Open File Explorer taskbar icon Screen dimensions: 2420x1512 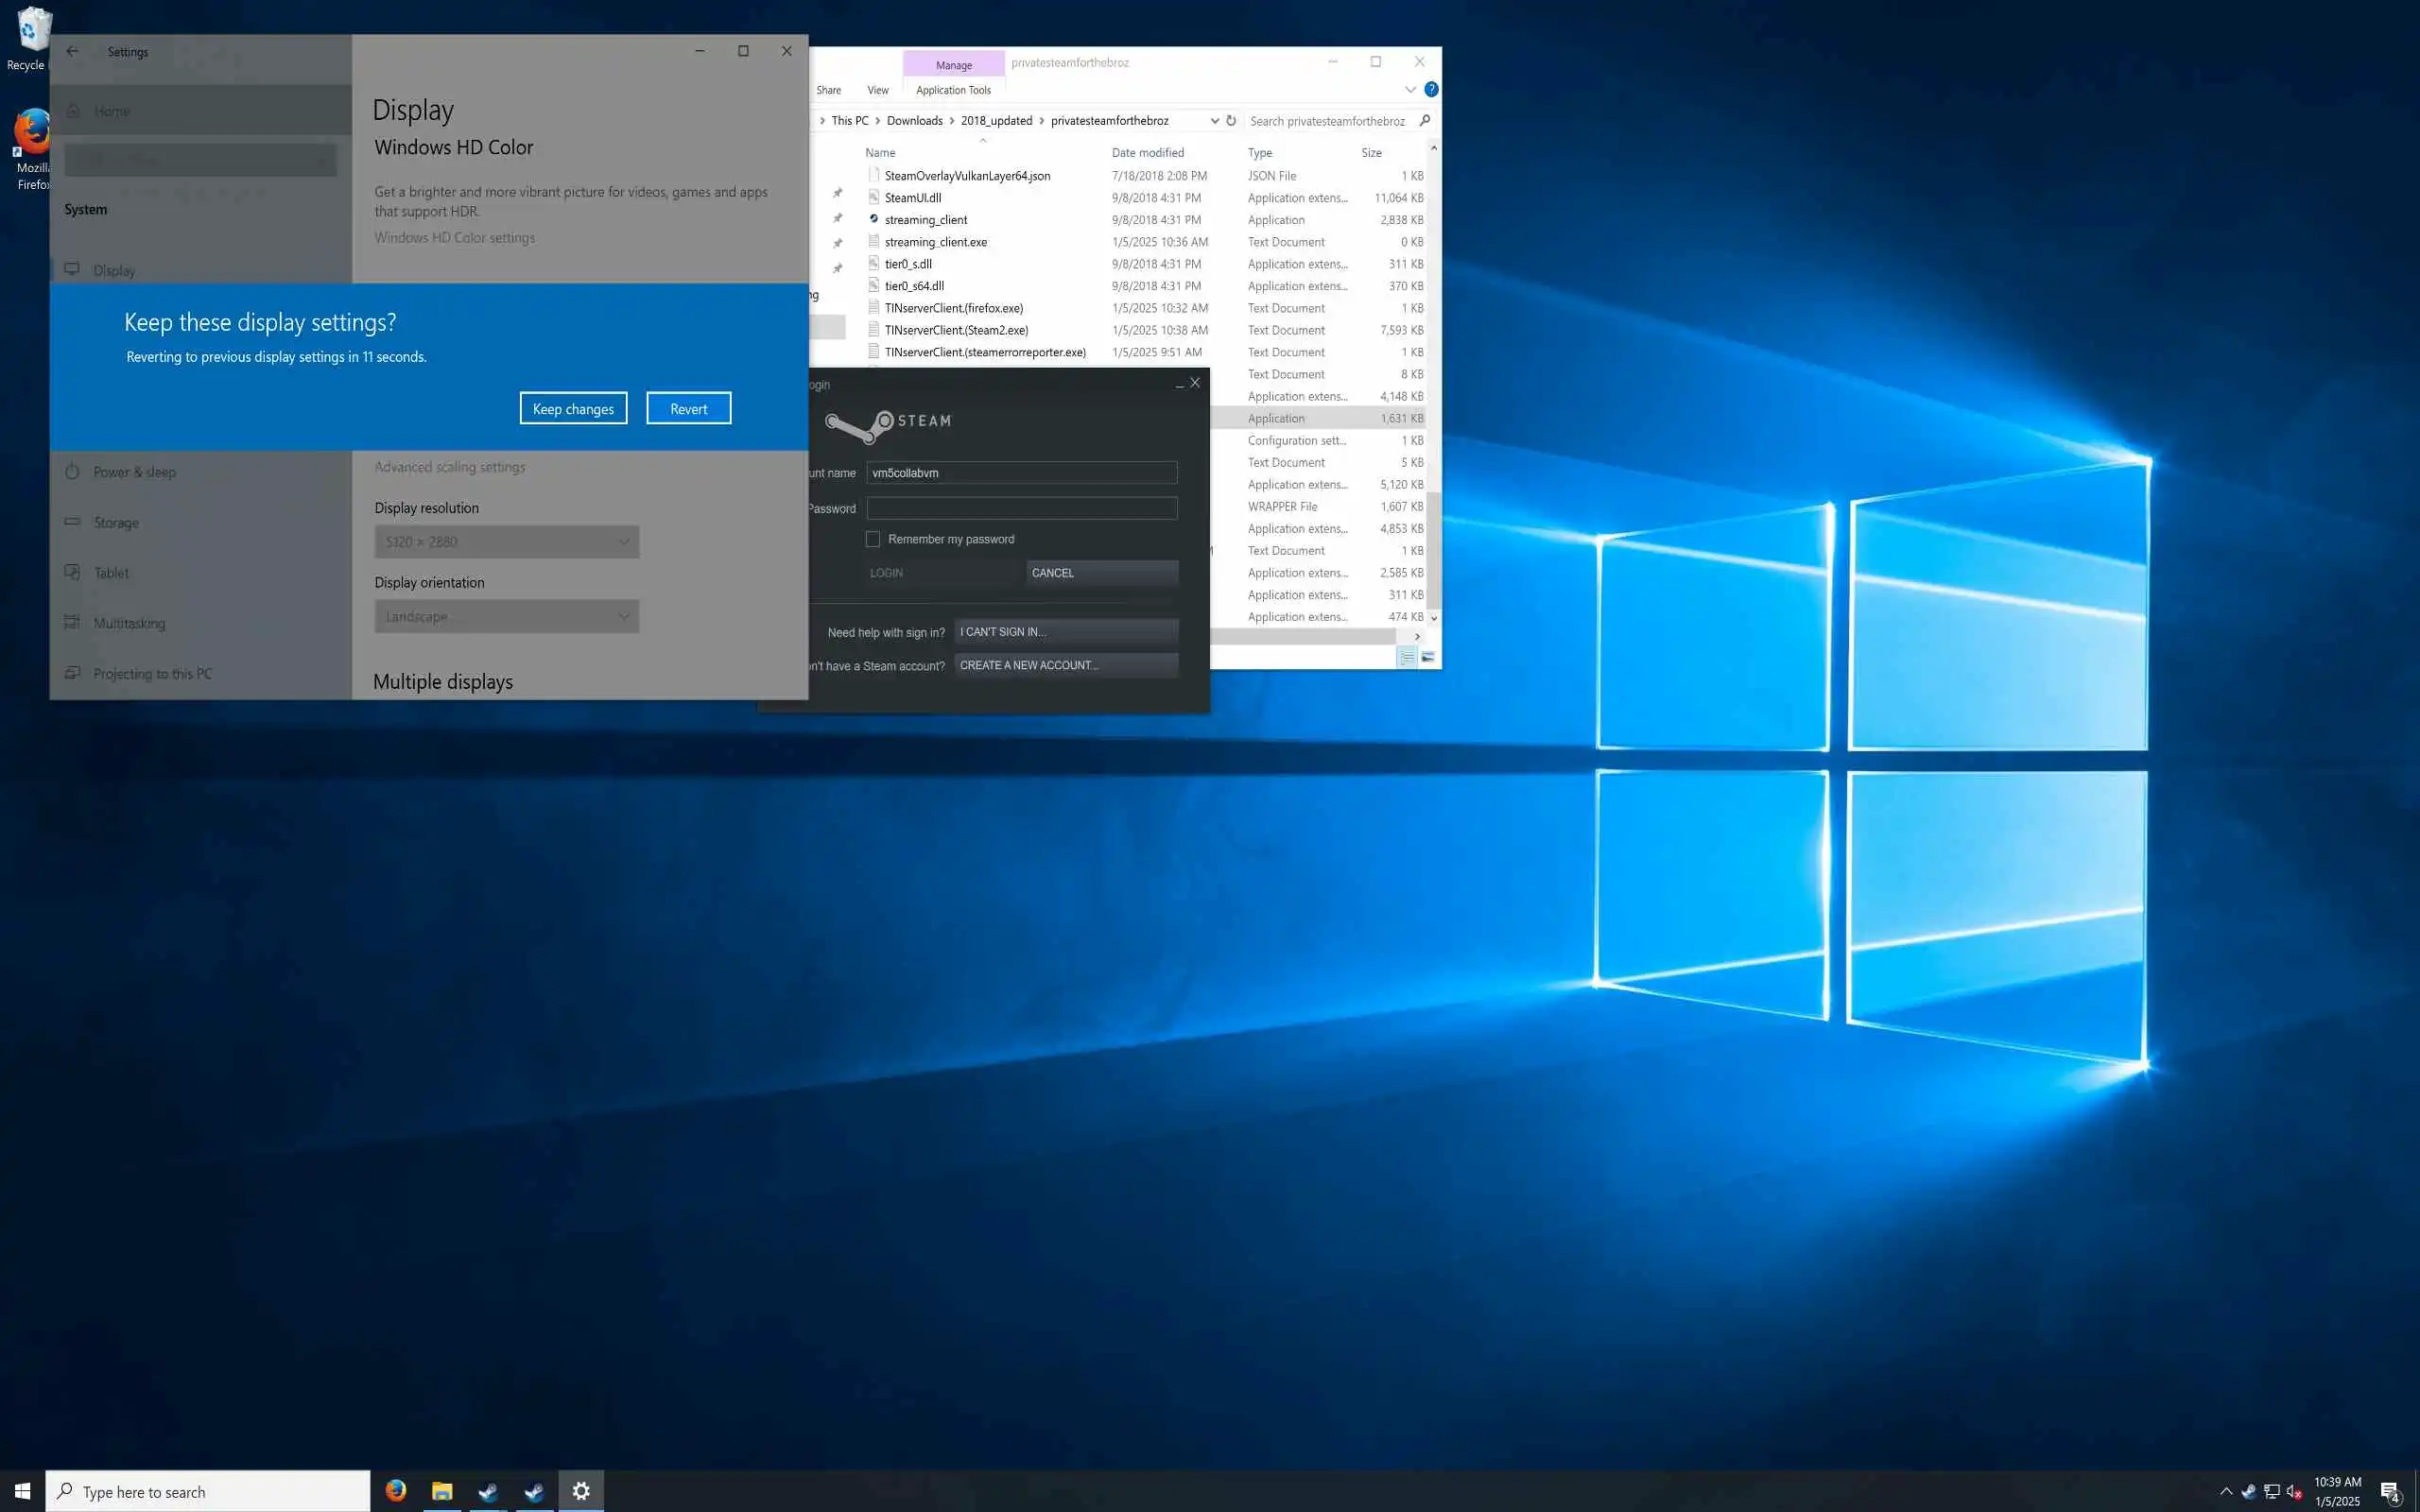[442, 1491]
